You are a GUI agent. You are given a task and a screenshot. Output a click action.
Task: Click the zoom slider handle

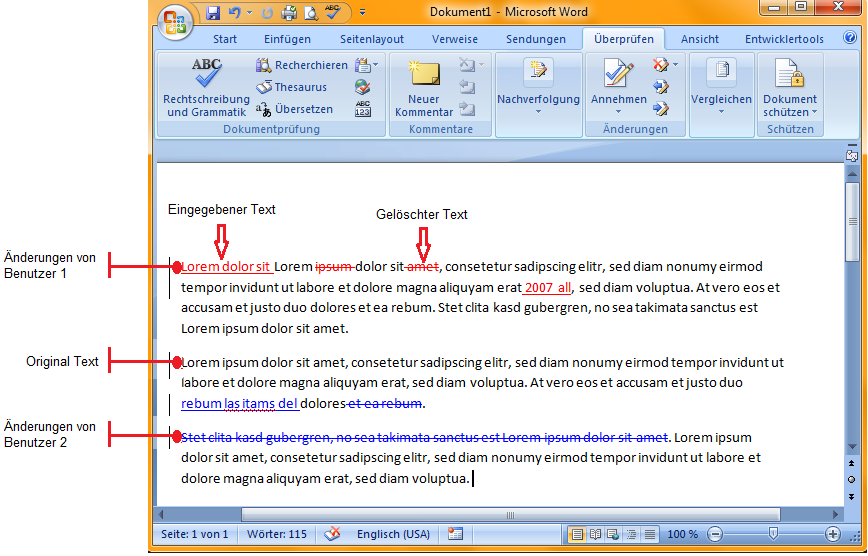click(773, 534)
